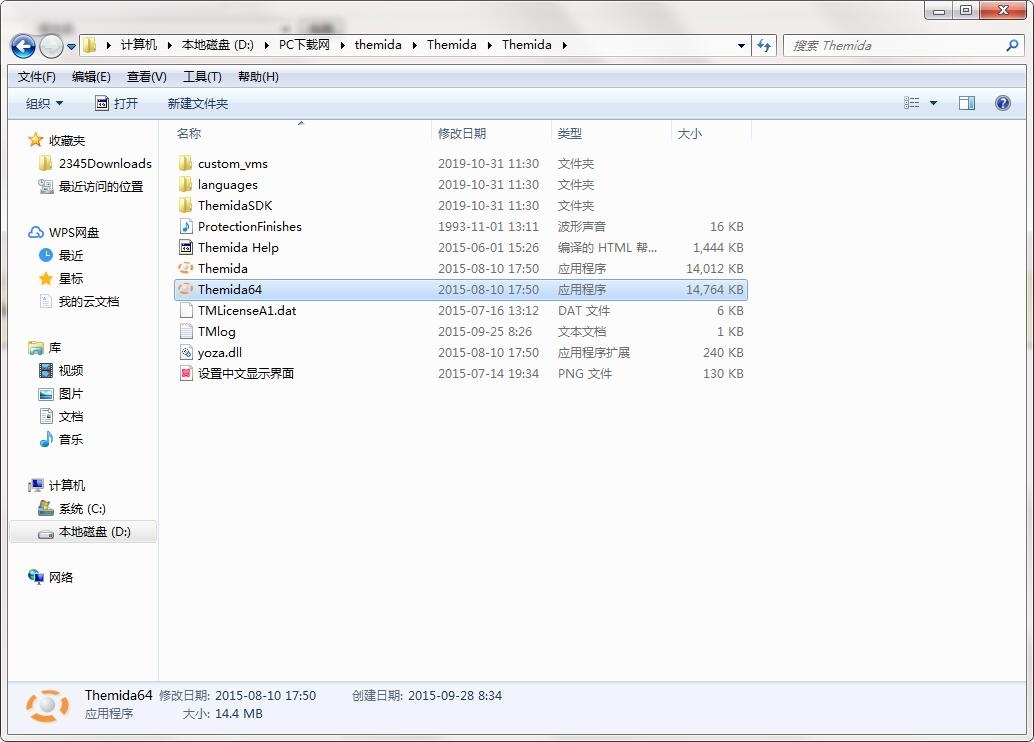Click the search Themida input field
Image resolution: width=1034 pixels, height=742 pixels.
point(894,46)
